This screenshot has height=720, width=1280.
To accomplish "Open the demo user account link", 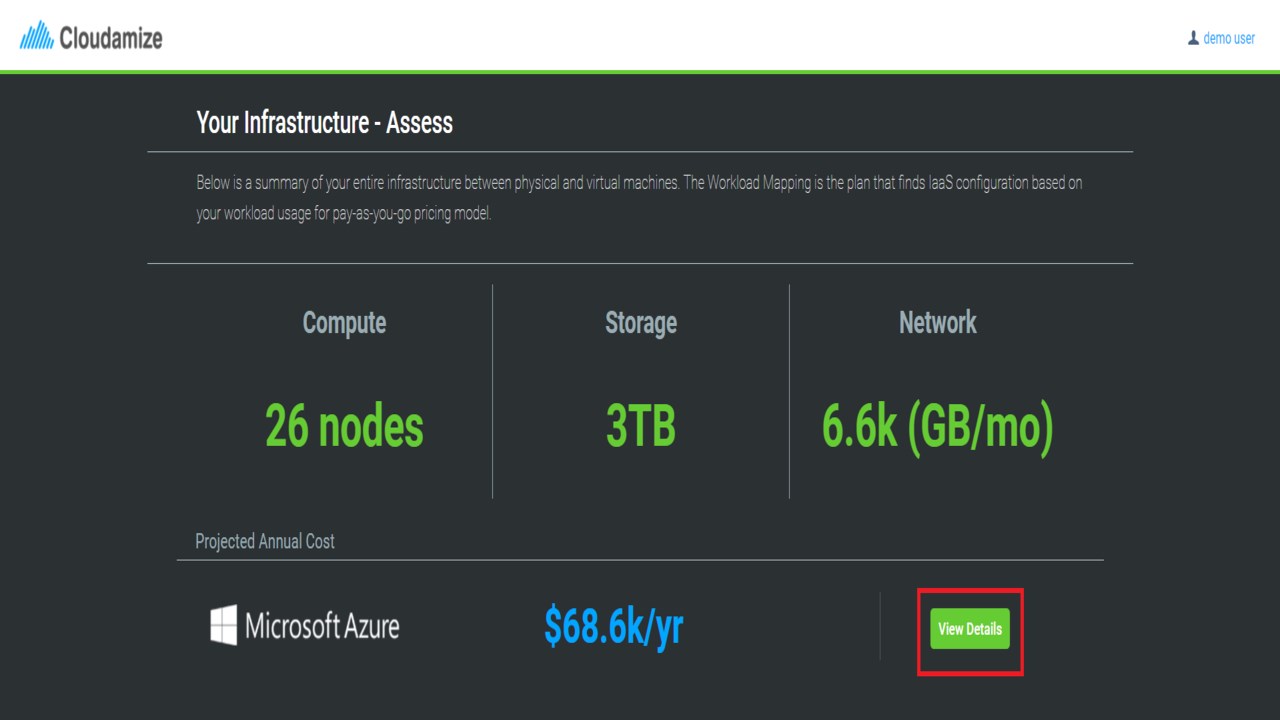I will 1229,38.
